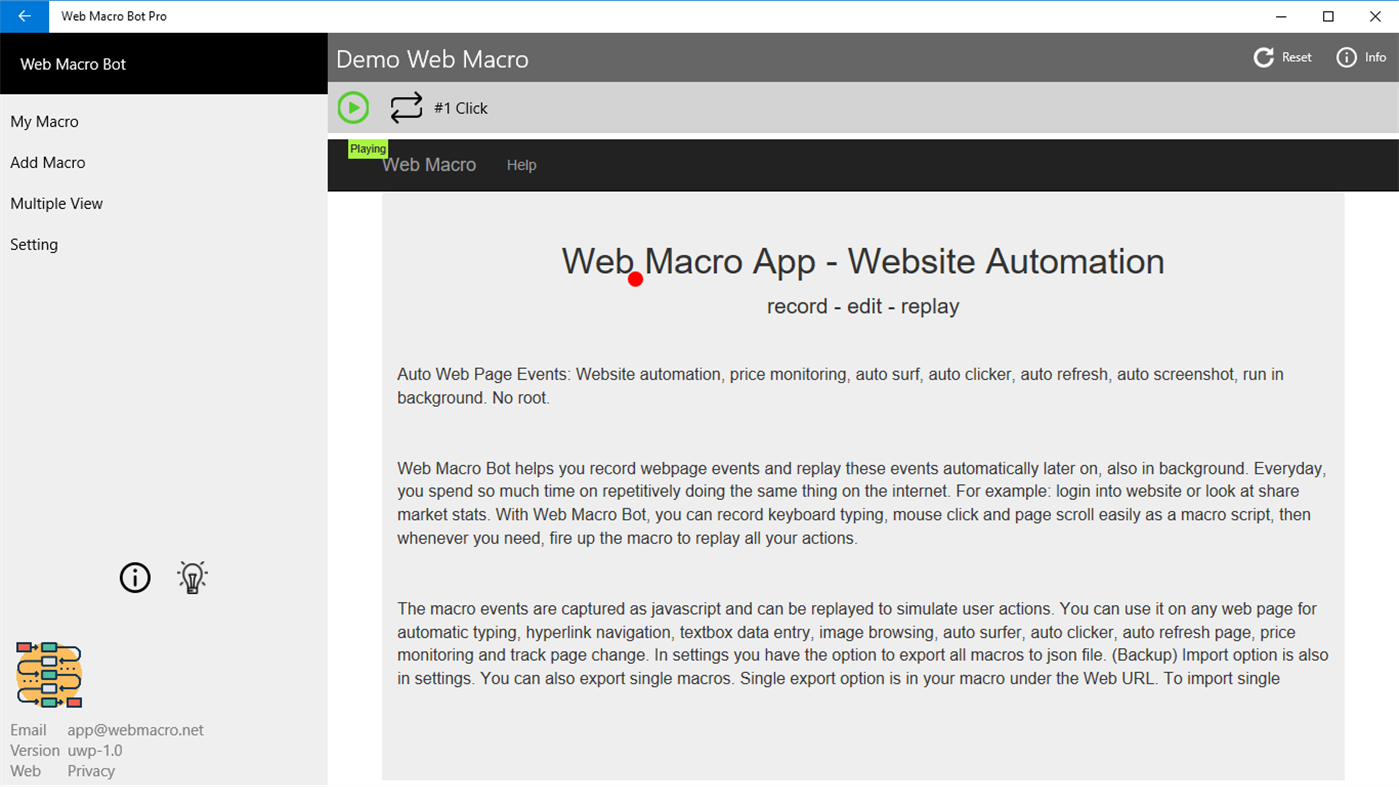Play the Demo Web Macro
1399x787 pixels.
coord(353,107)
